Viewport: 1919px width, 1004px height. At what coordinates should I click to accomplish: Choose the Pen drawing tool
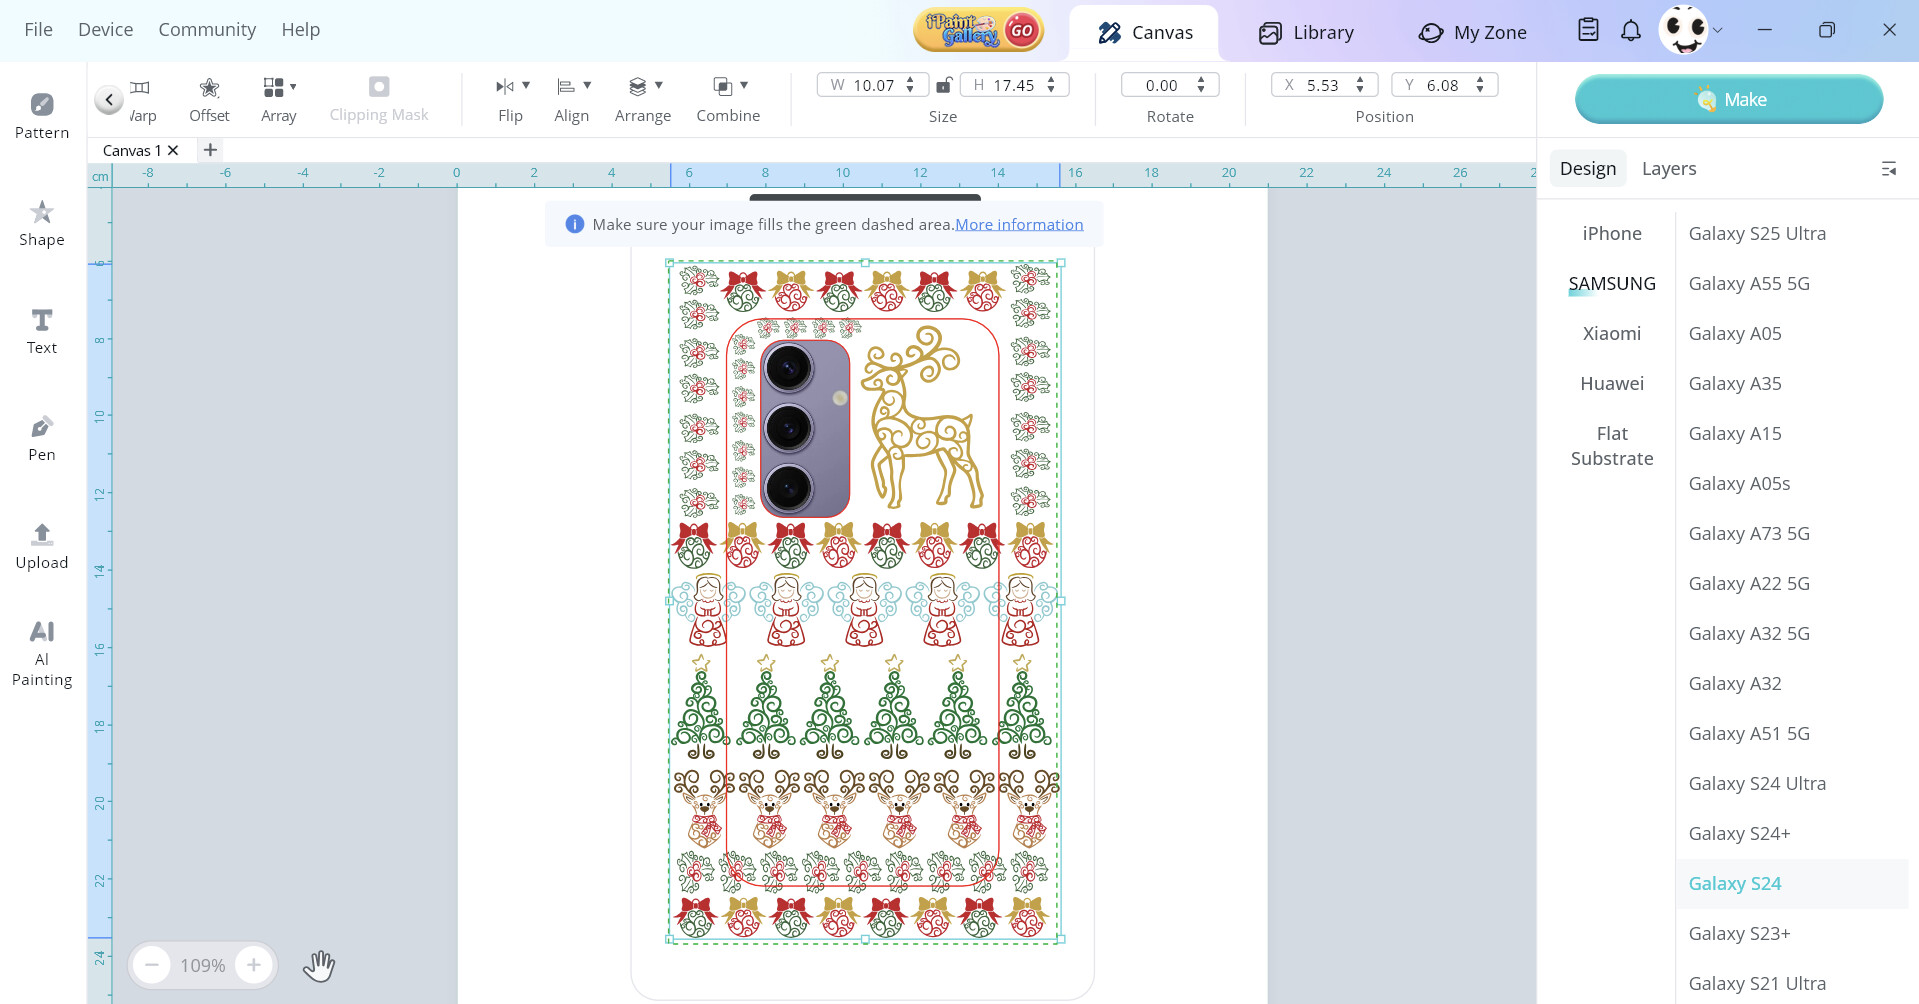coord(42,438)
